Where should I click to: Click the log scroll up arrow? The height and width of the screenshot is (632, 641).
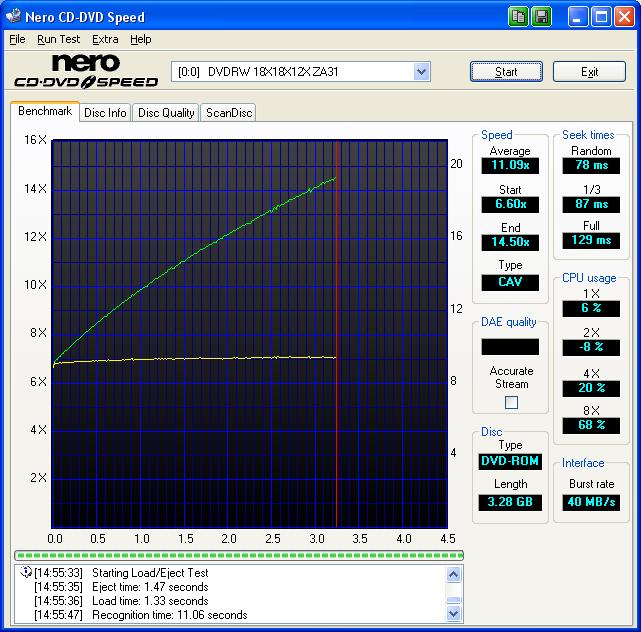tap(454, 575)
